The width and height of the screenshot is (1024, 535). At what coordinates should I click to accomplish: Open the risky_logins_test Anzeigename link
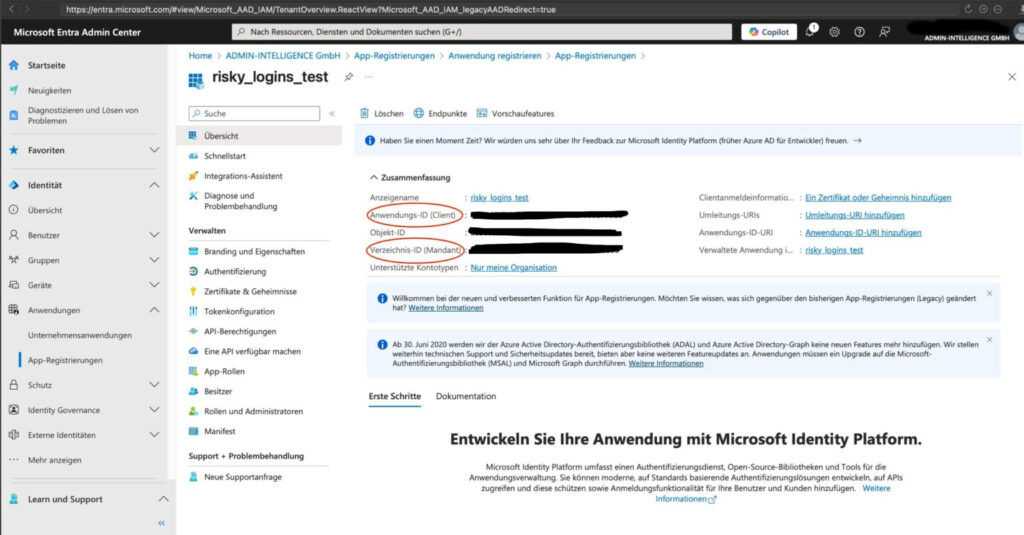500,198
